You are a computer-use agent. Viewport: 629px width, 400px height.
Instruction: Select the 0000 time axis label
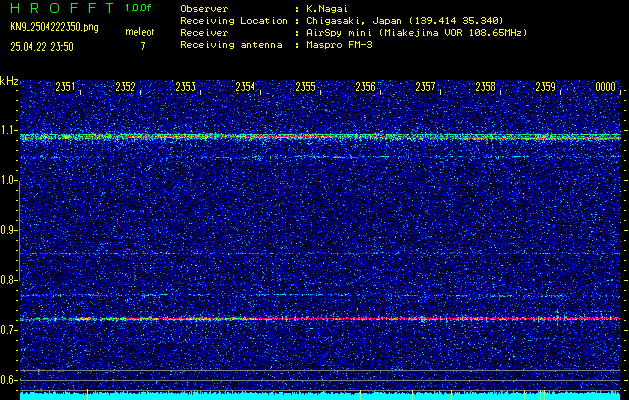click(605, 87)
